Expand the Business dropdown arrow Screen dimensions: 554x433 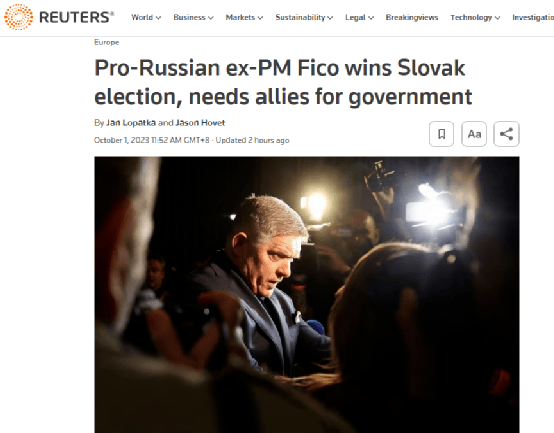point(211,18)
